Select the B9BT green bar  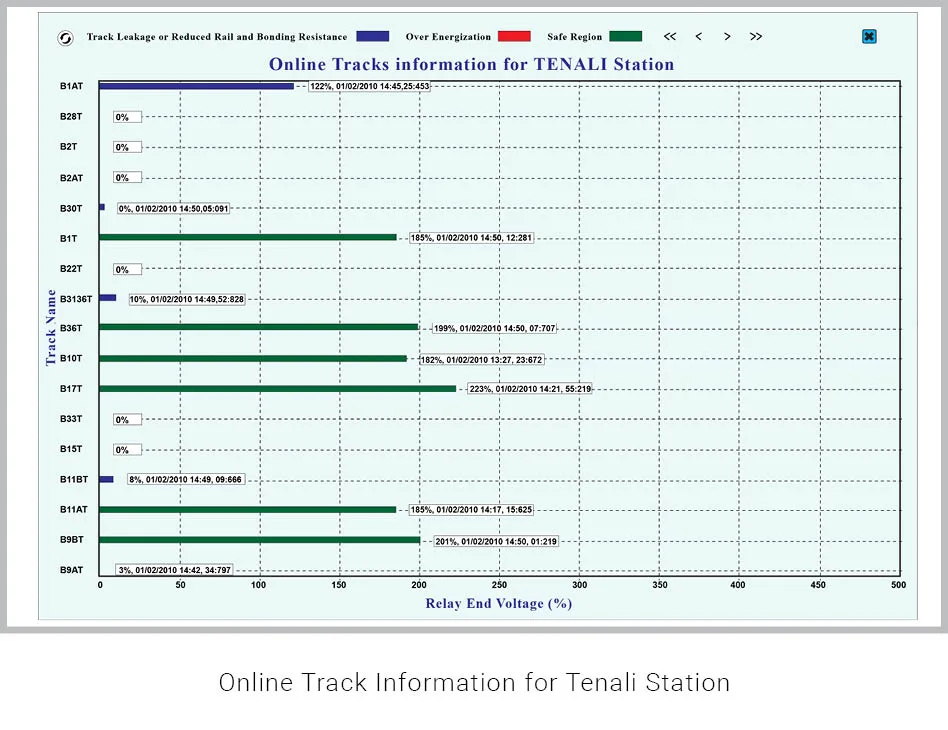260,539
